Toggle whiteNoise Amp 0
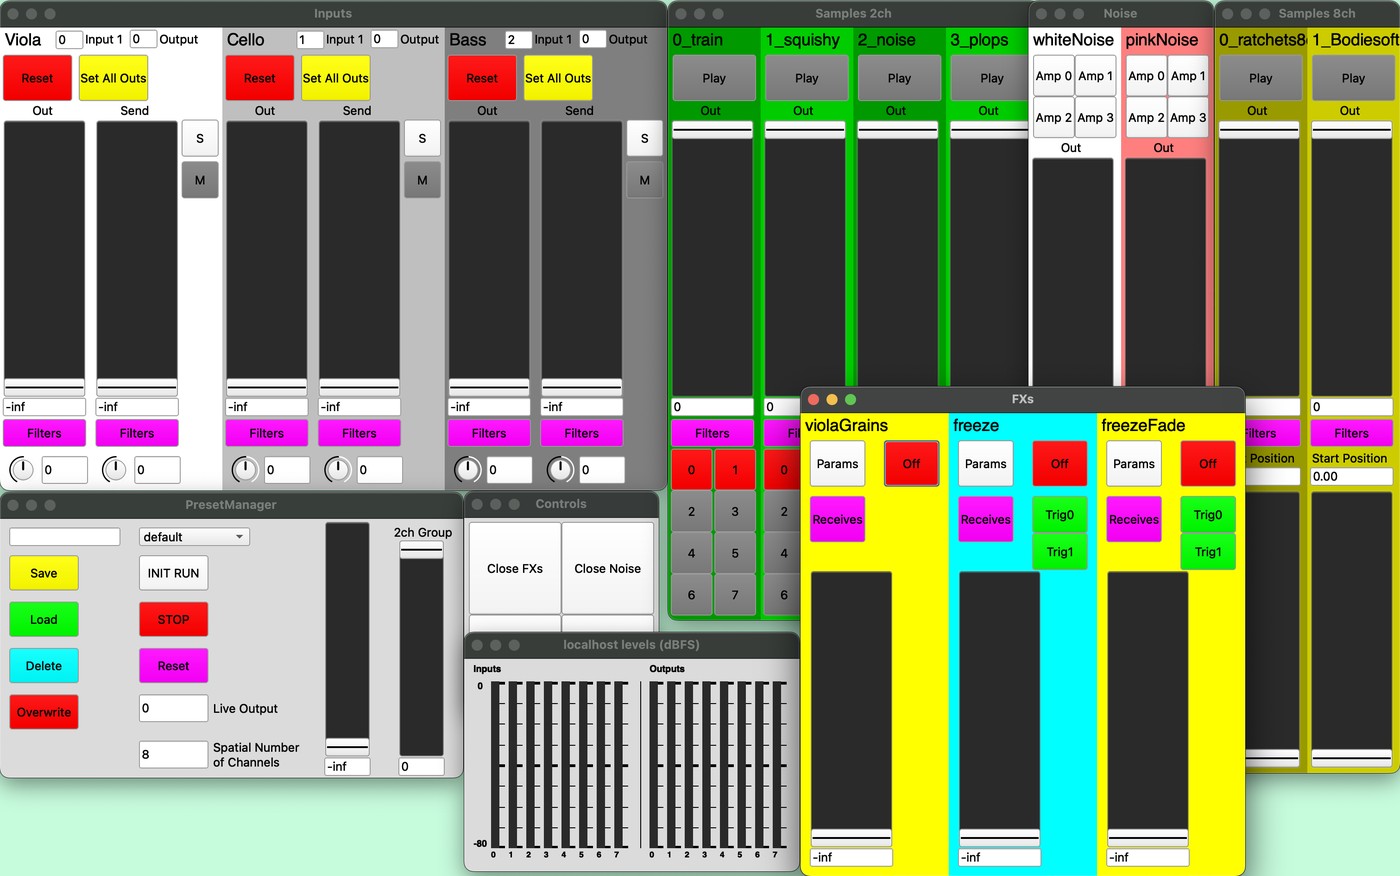This screenshot has width=1400, height=876. click(x=1054, y=76)
